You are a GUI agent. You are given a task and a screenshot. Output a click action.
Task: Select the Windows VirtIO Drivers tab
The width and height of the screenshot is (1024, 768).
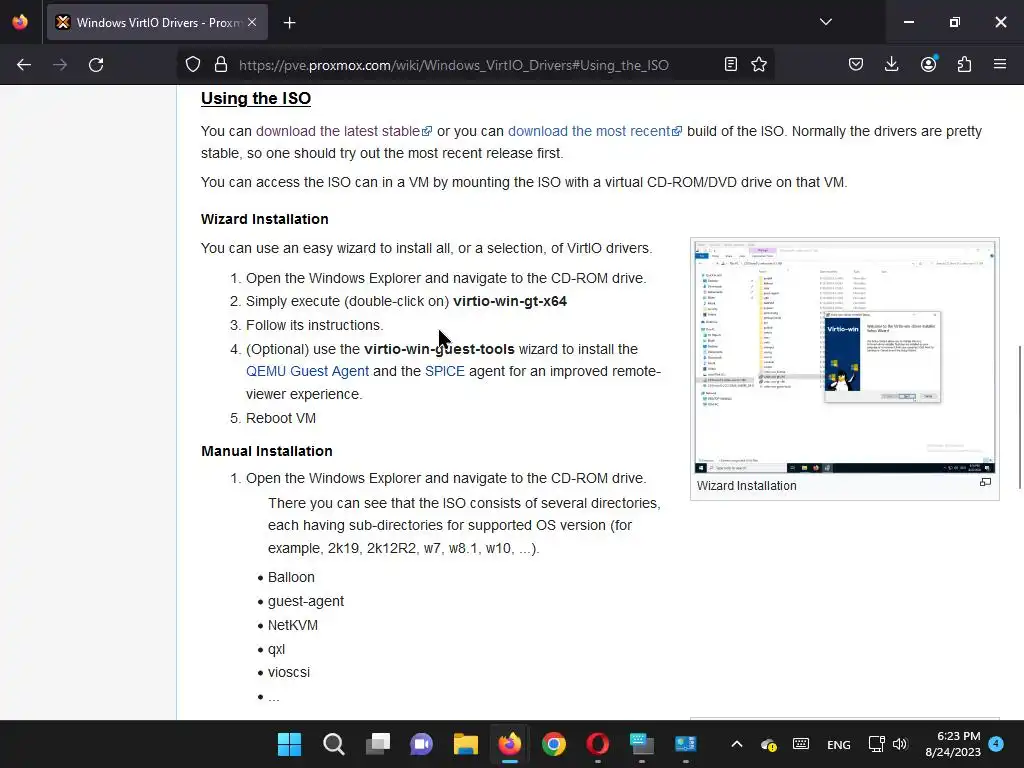coord(157,23)
